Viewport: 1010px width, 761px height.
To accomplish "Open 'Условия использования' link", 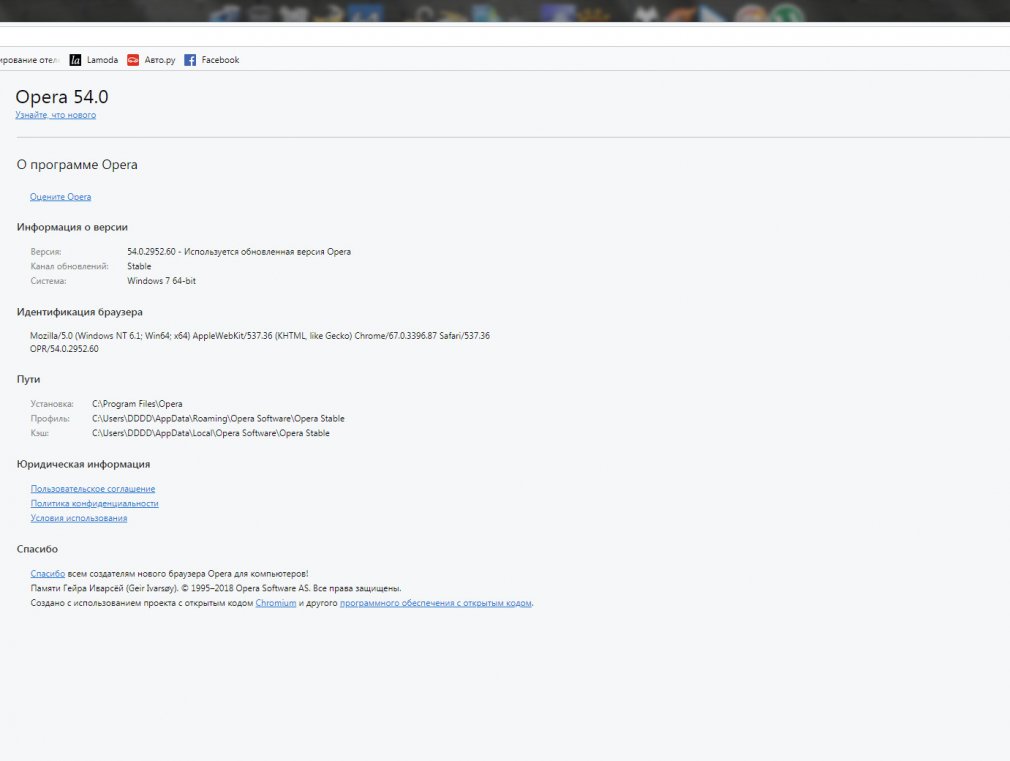I will (x=79, y=518).
